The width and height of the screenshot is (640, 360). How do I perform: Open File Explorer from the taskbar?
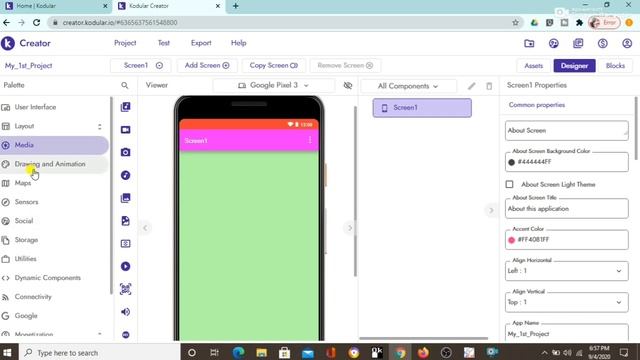(262, 352)
